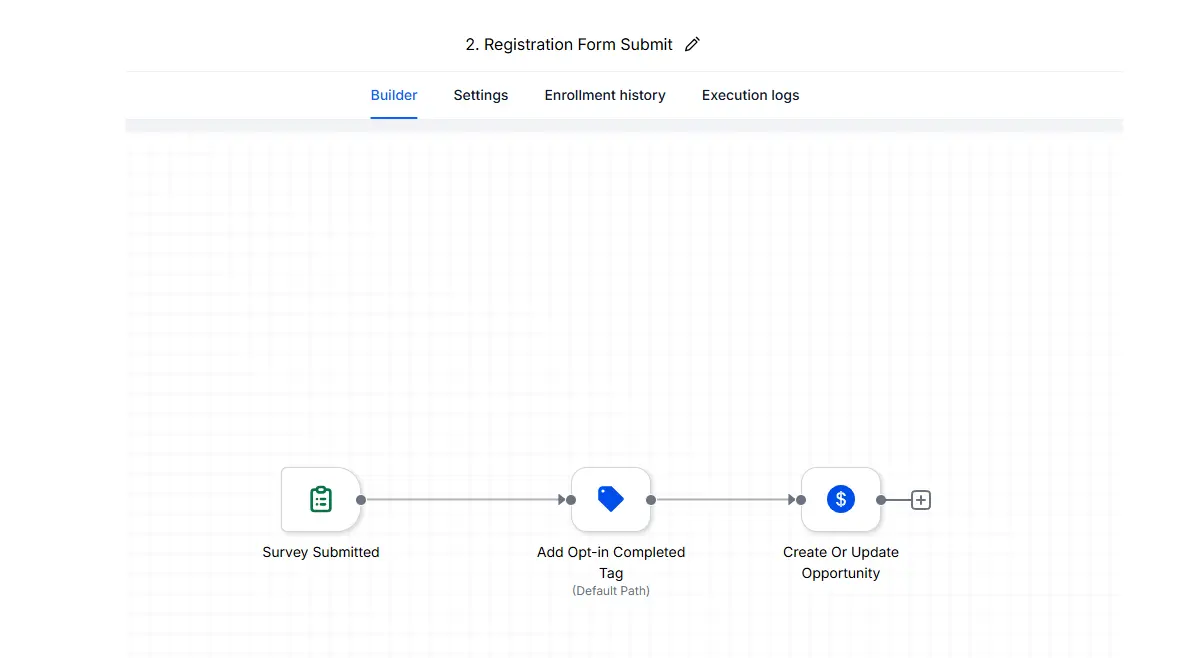Click the 'Survey Submitted' label
The height and width of the screenshot is (658, 1199).
320,552
